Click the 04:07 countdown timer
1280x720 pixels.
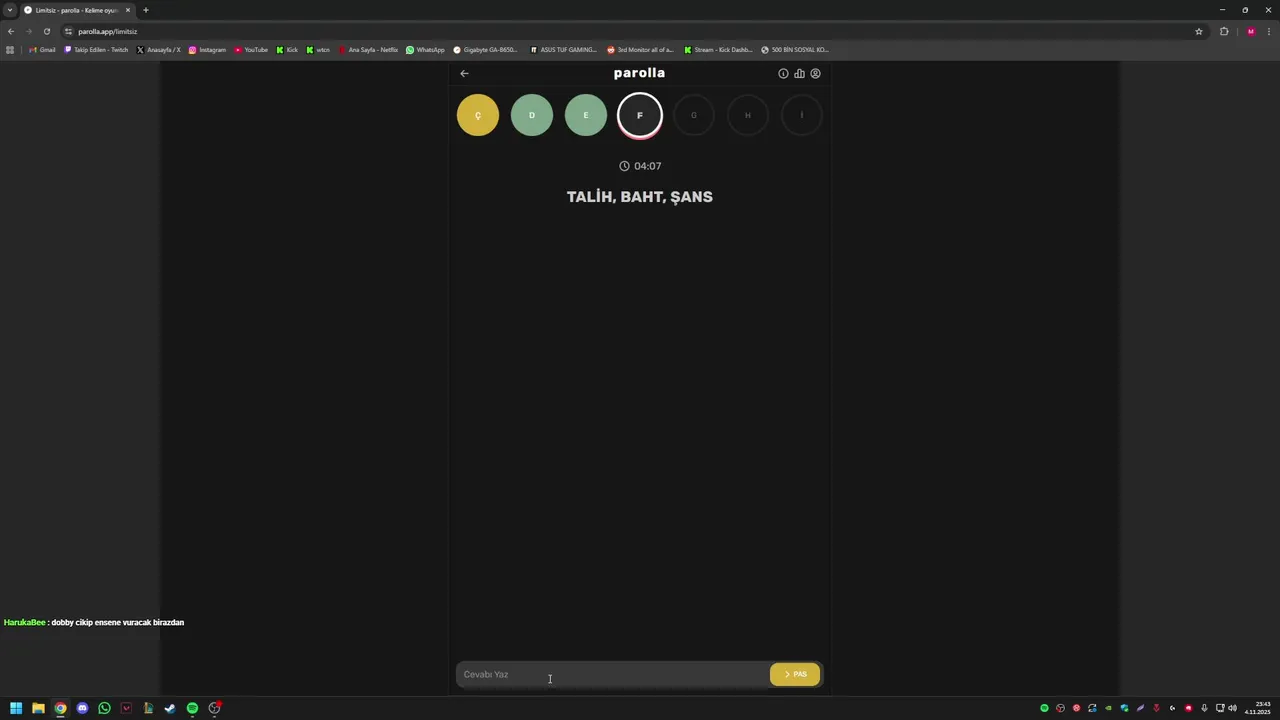(640, 166)
